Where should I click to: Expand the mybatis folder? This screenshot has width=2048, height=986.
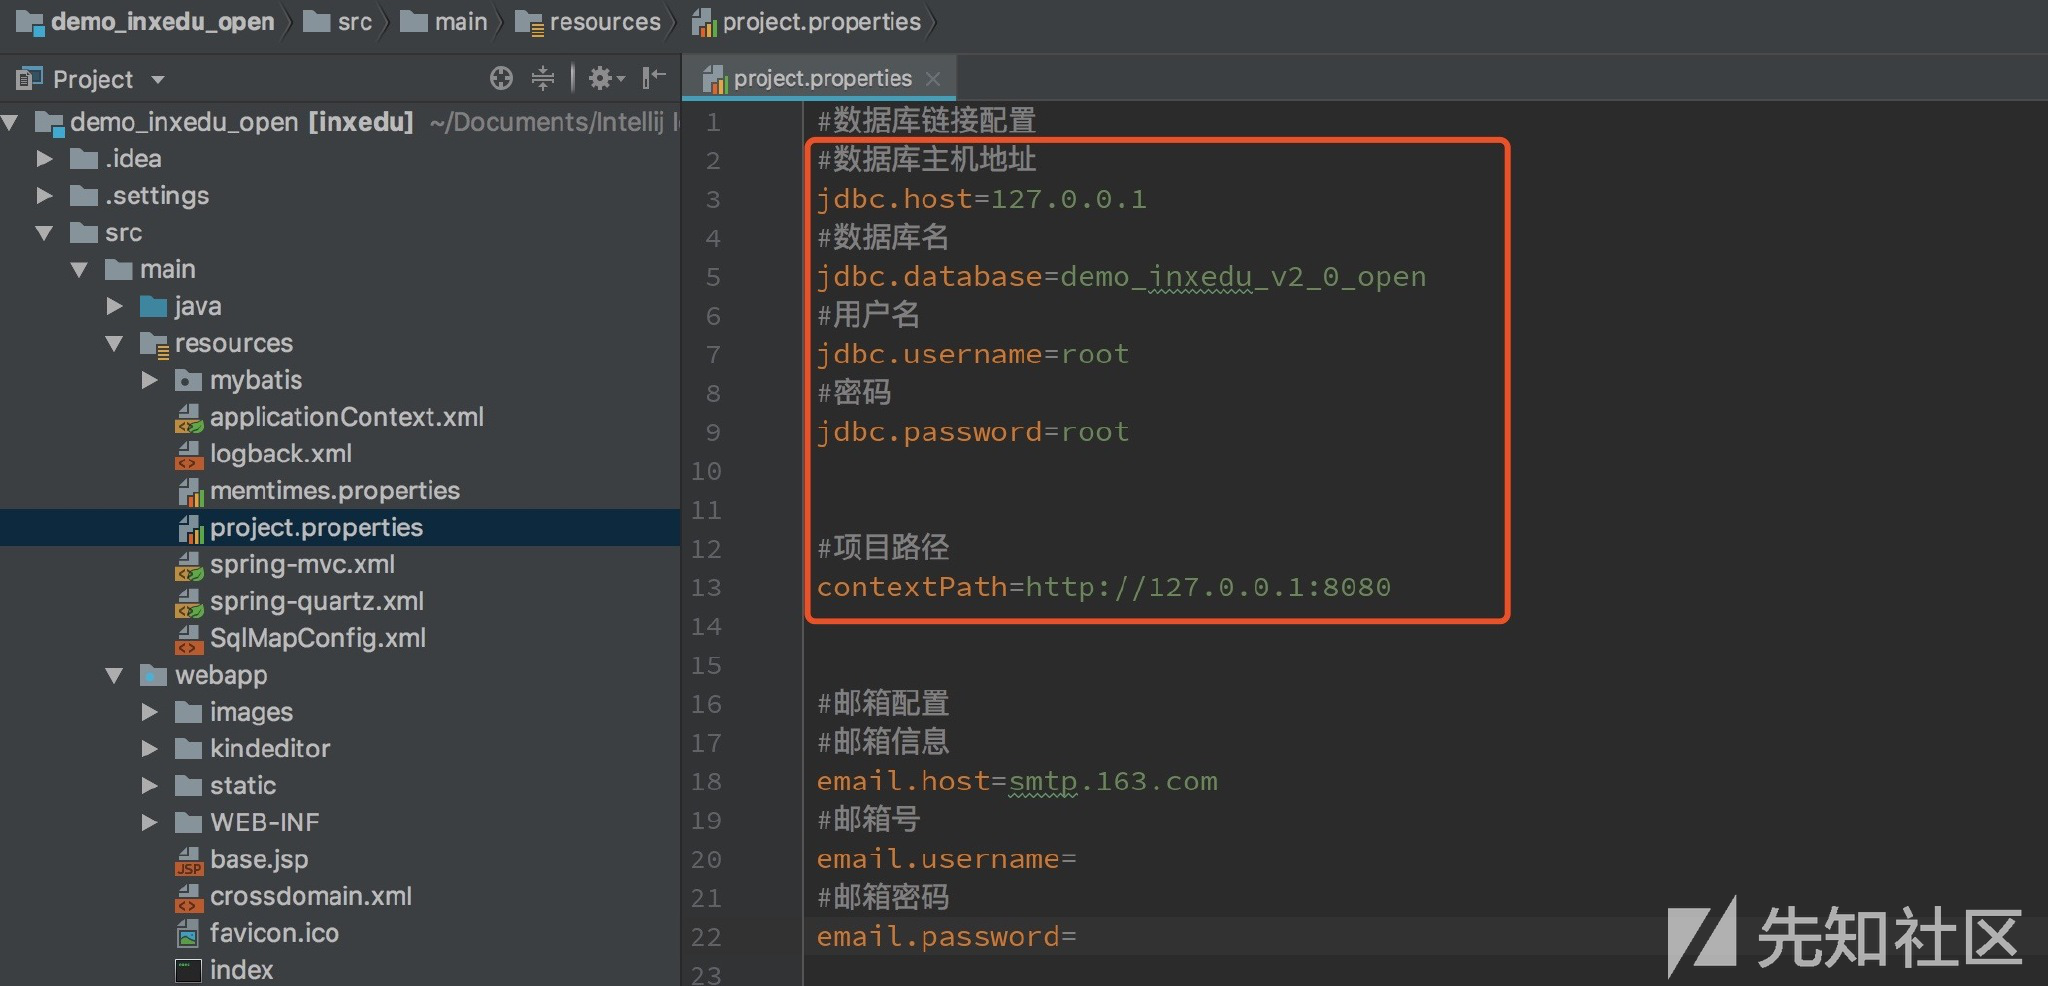pyautogui.click(x=150, y=380)
